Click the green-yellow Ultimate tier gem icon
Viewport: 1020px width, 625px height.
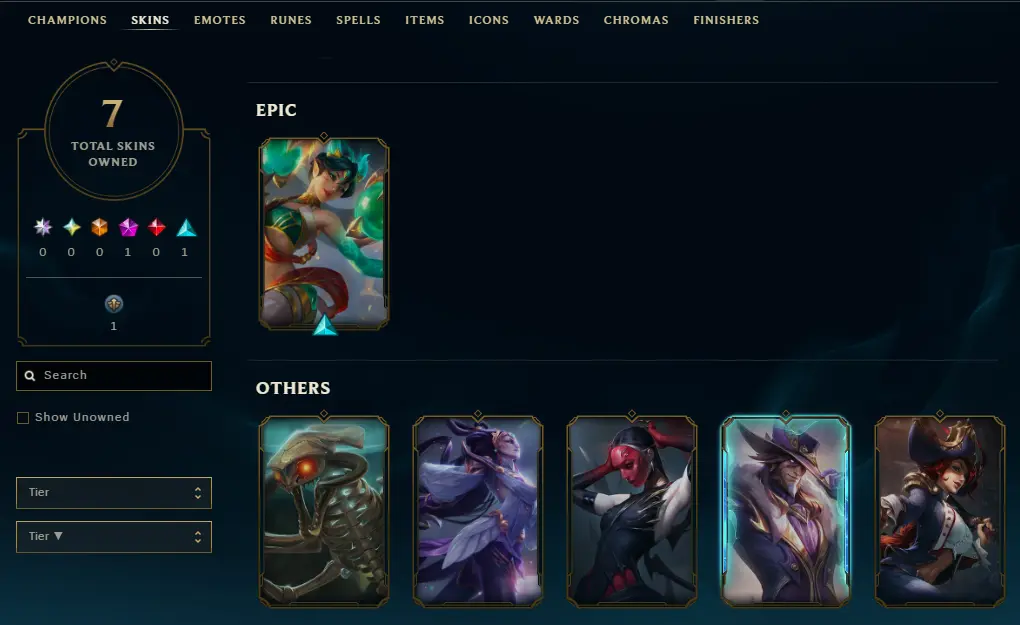click(72, 227)
